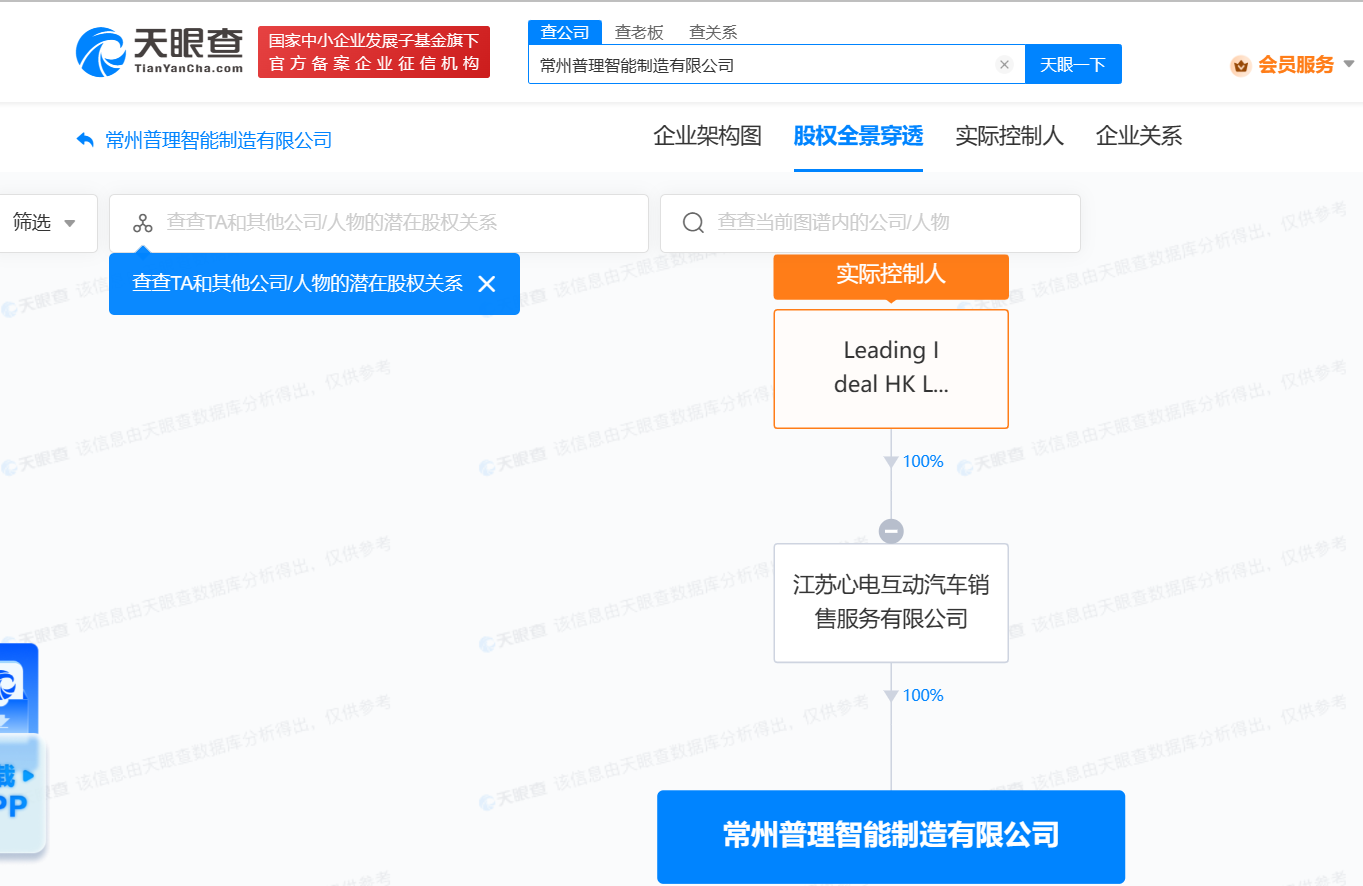This screenshot has height=886, width=1363.
Task: Close the blue equity relation tooltip
Action: [487, 284]
